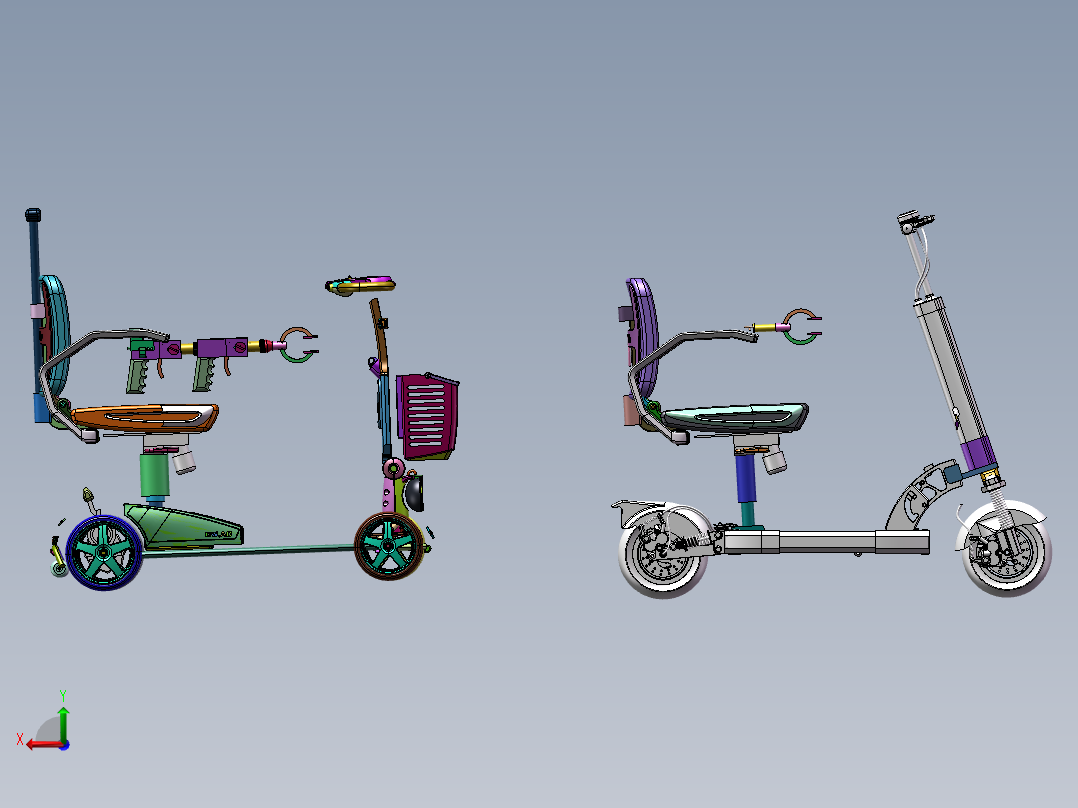
Task: Select the multicolored tiller head on left scooter
Action: tap(360, 285)
